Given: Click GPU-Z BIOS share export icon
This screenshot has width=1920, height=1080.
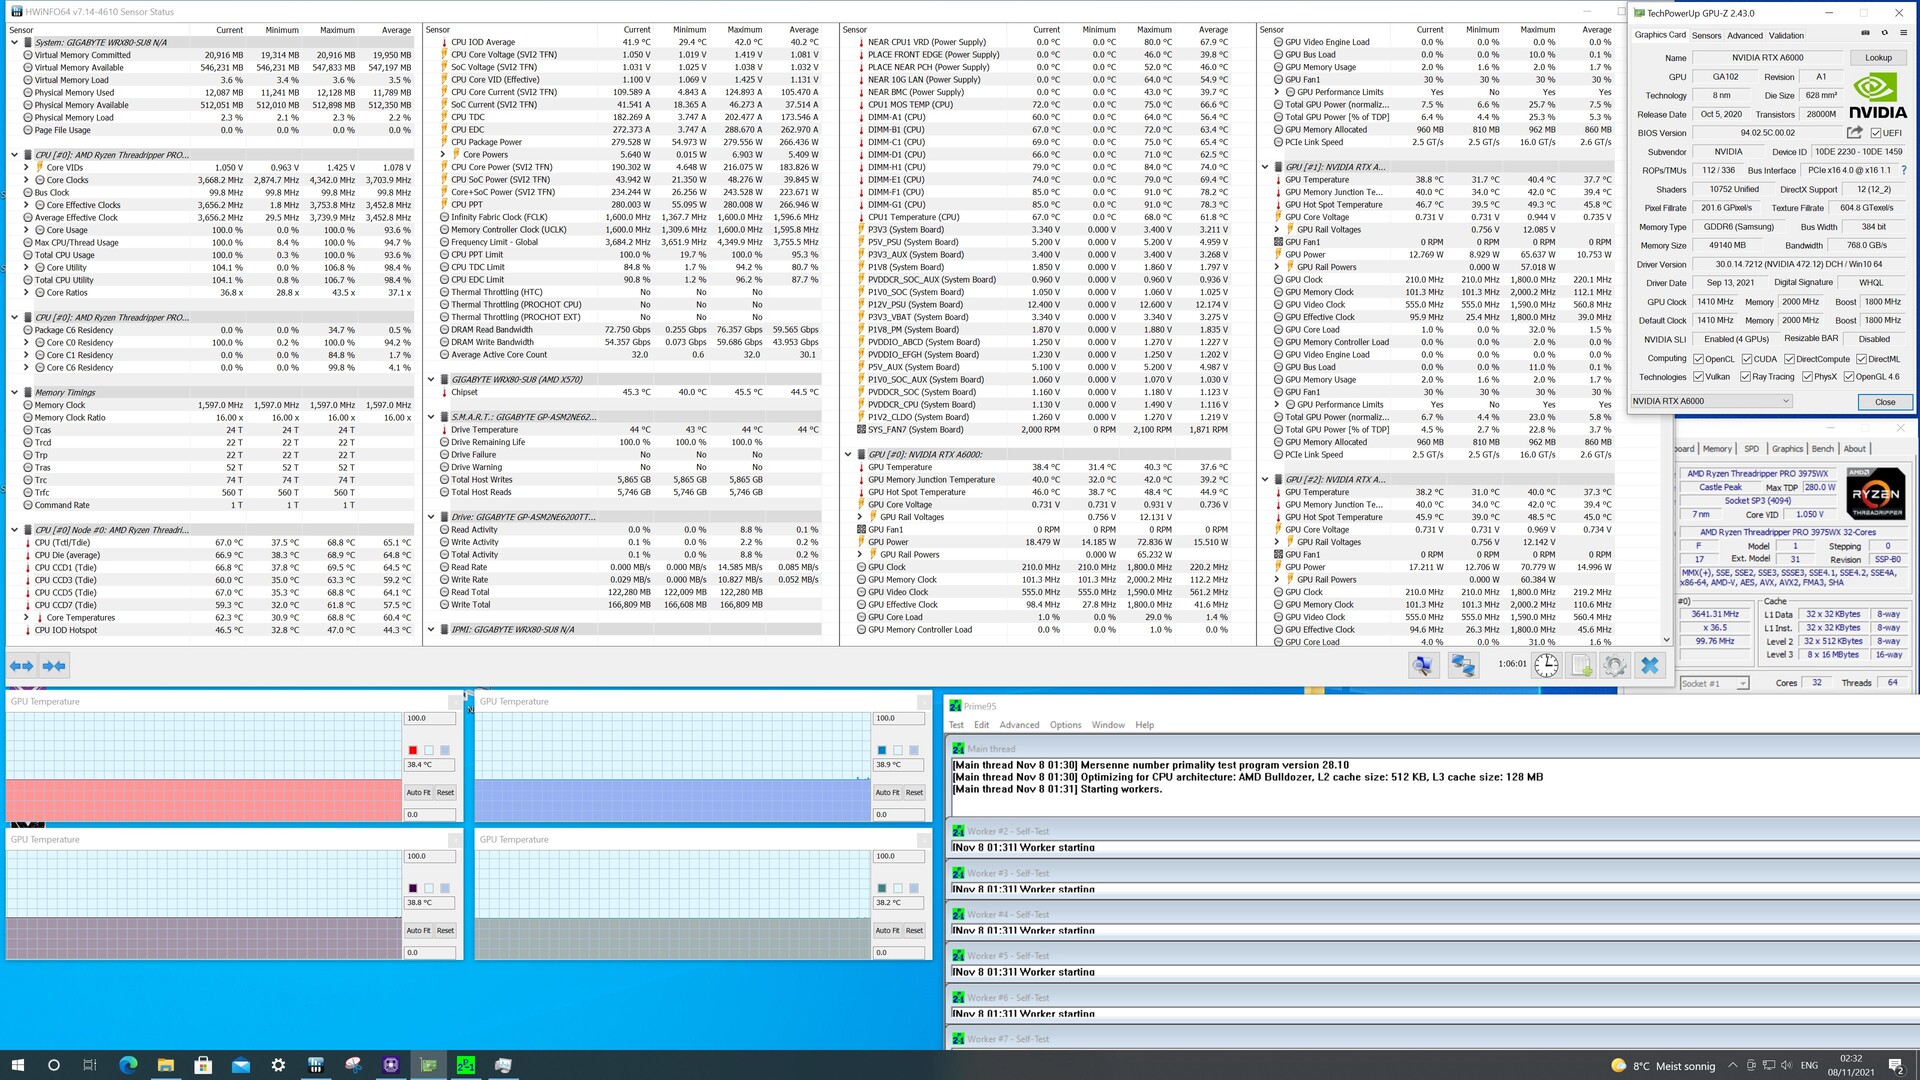Looking at the screenshot, I should coord(1854,133).
